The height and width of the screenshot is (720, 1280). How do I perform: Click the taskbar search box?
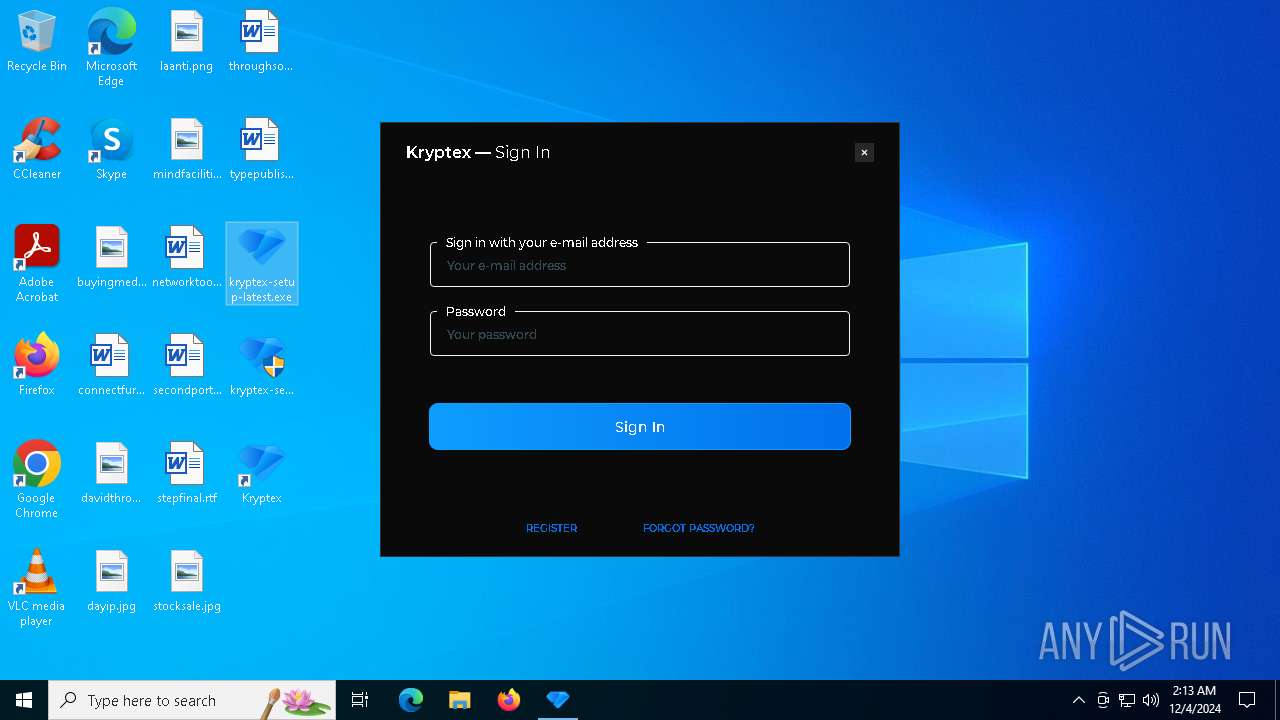[192, 700]
